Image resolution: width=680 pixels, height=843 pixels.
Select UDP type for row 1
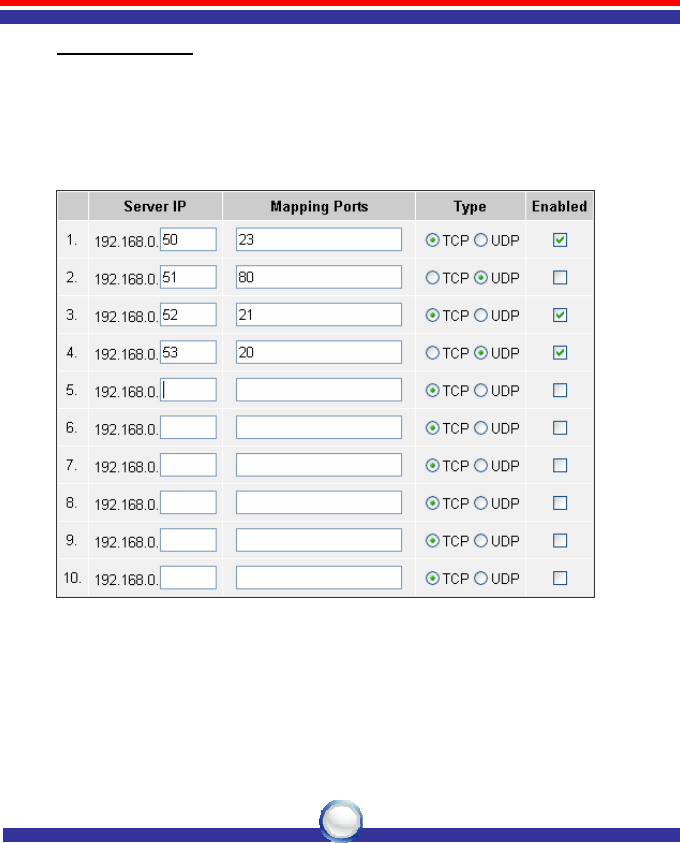[x=481, y=240]
